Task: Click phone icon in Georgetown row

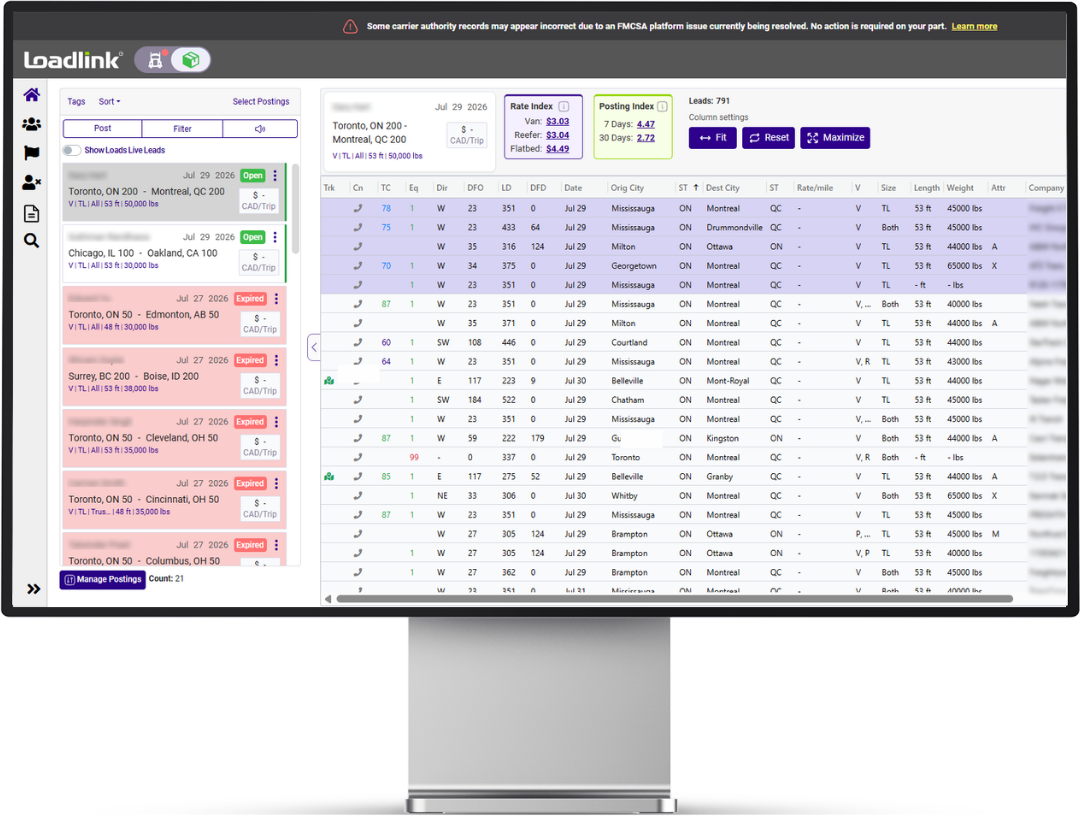Action: click(357, 265)
